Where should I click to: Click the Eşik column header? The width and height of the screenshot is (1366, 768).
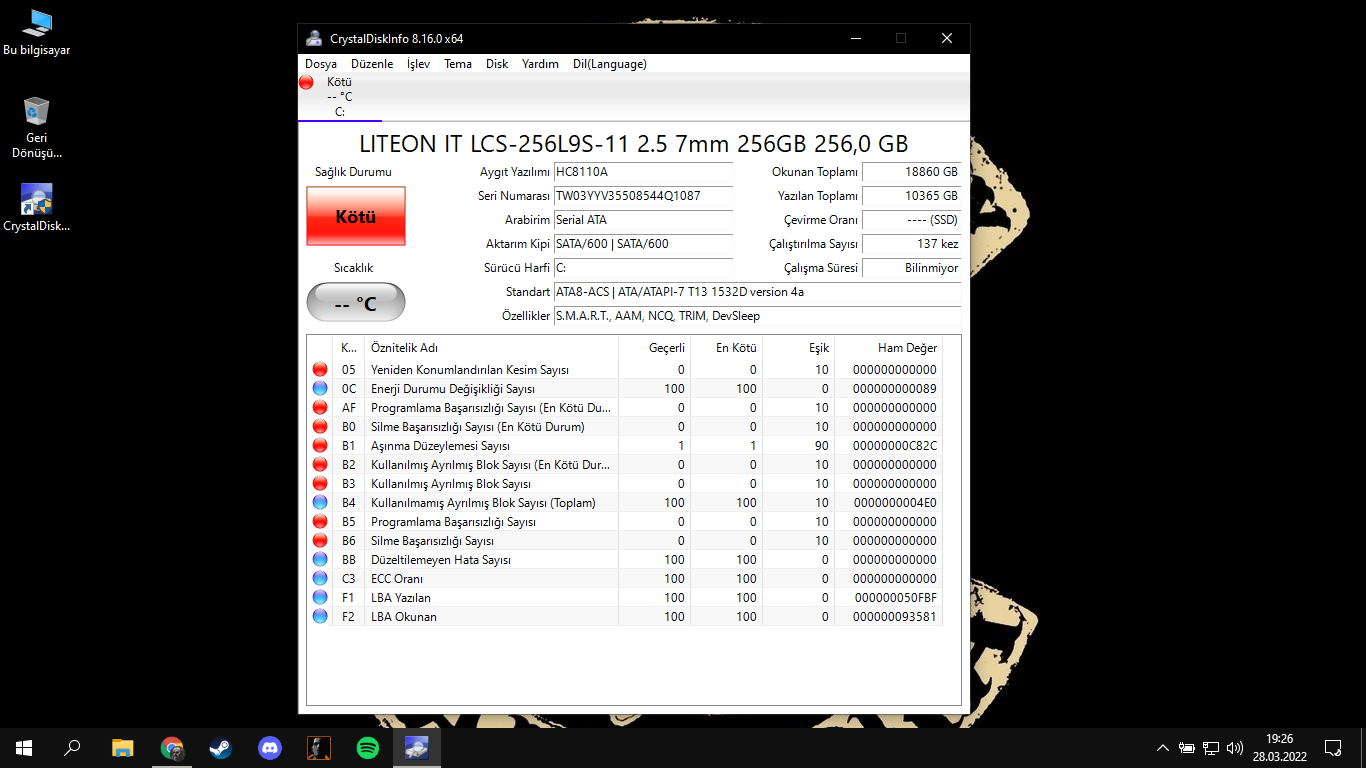point(798,348)
